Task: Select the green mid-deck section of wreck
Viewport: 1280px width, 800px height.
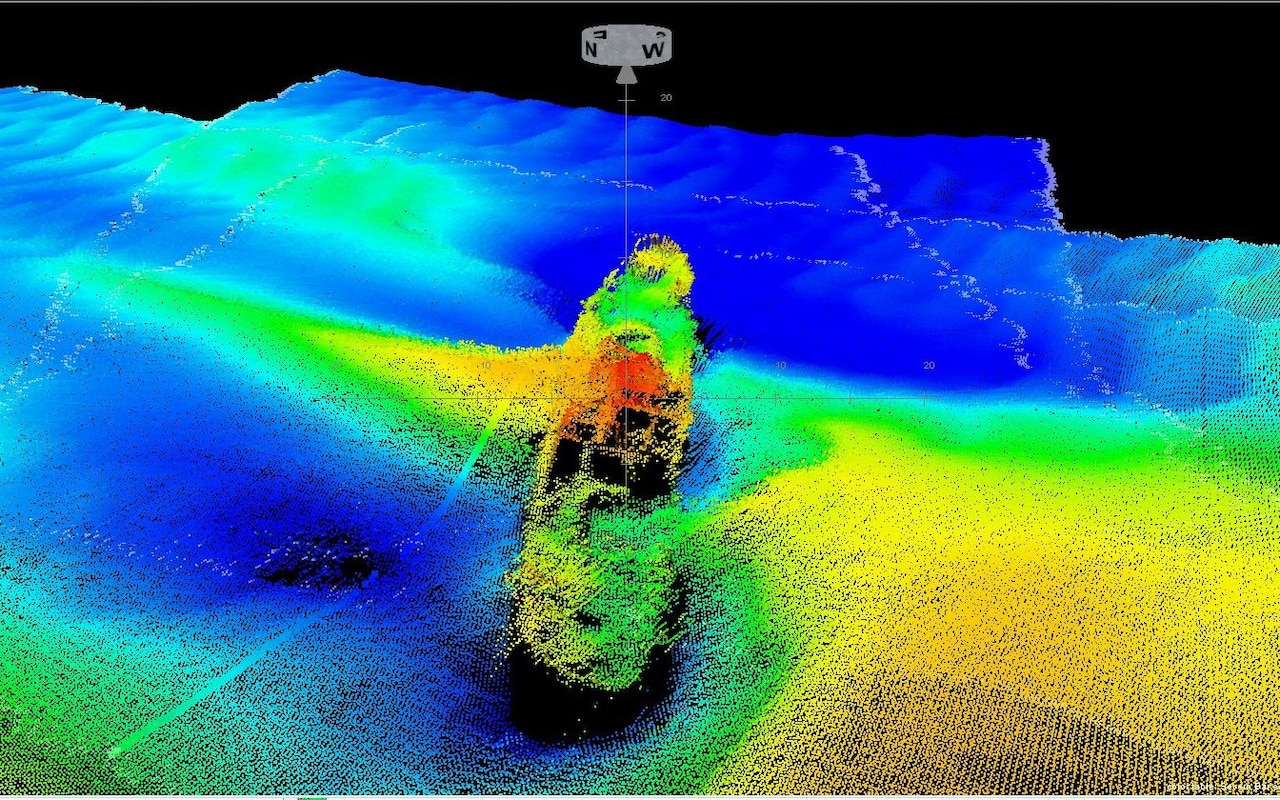Action: pyautogui.click(x=600, y=580)
